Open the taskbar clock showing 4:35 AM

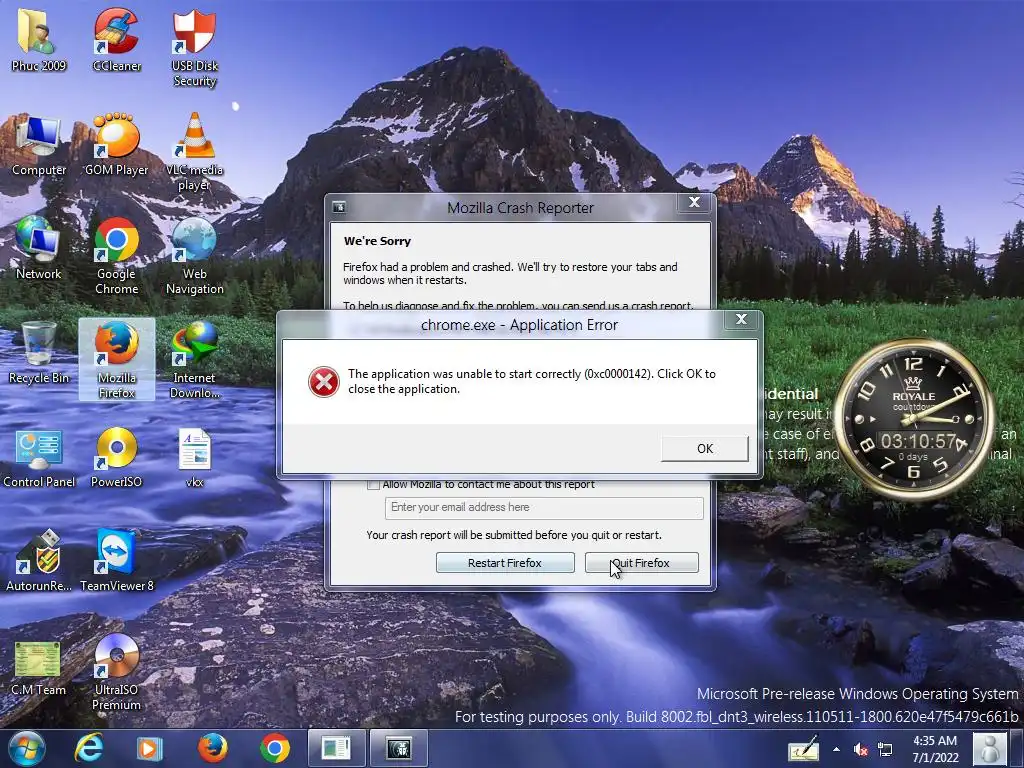(935, 748)
